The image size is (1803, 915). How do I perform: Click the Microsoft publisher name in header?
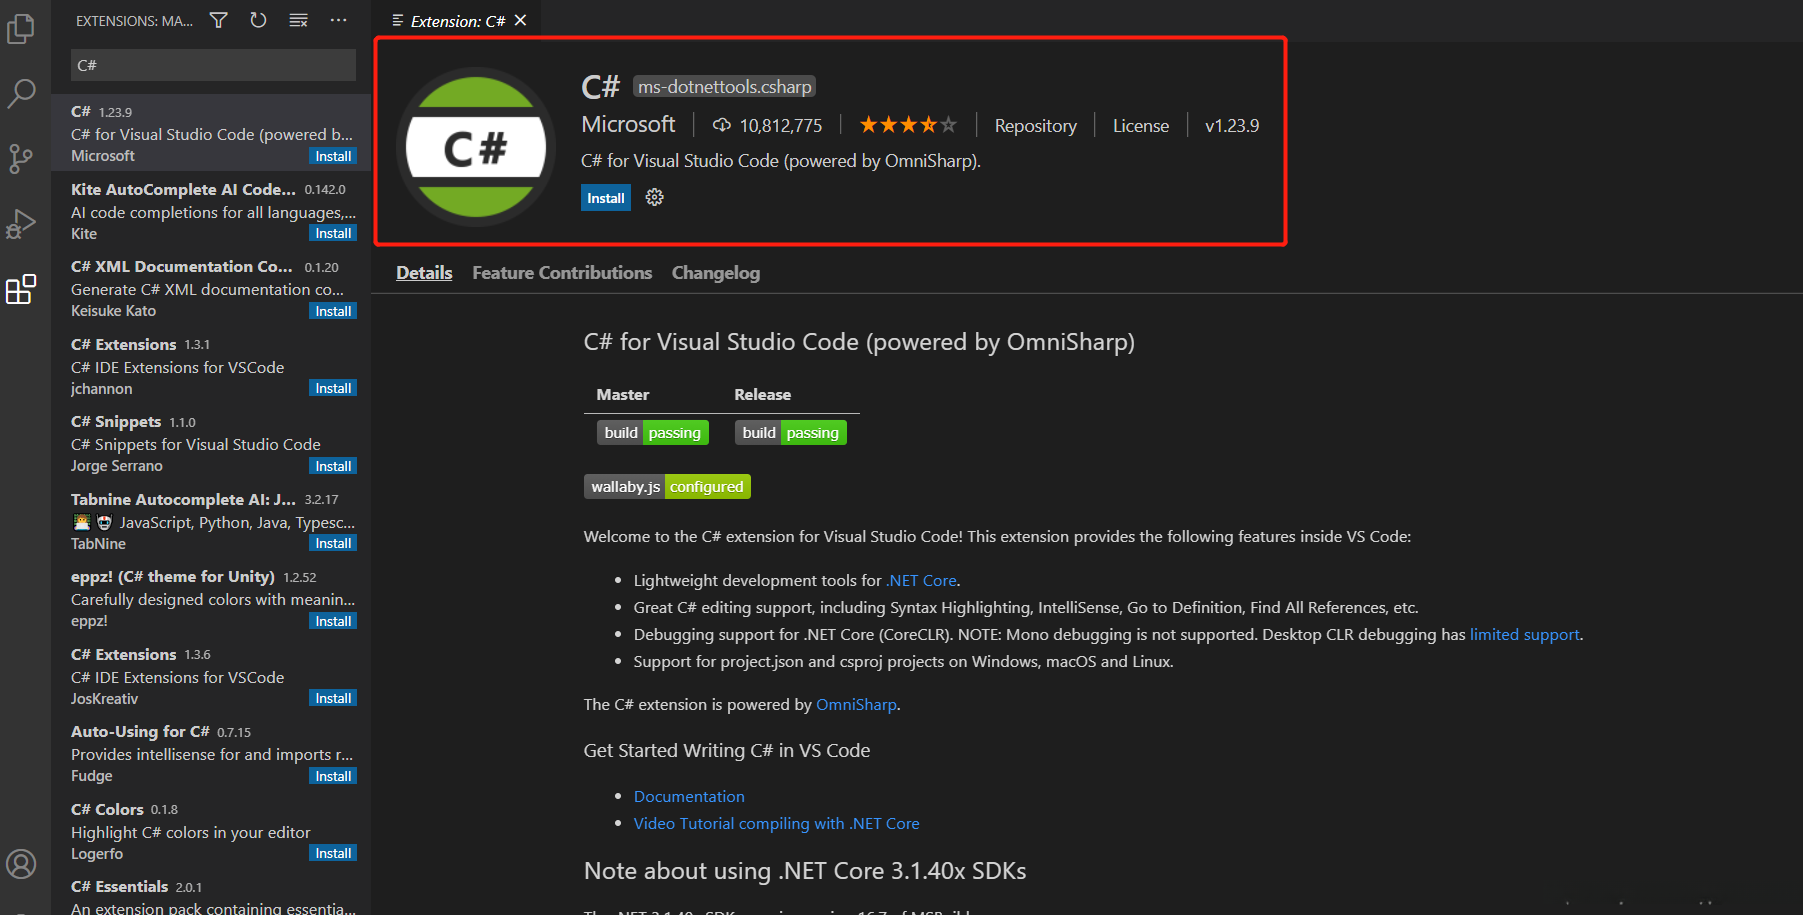(628, 124)
